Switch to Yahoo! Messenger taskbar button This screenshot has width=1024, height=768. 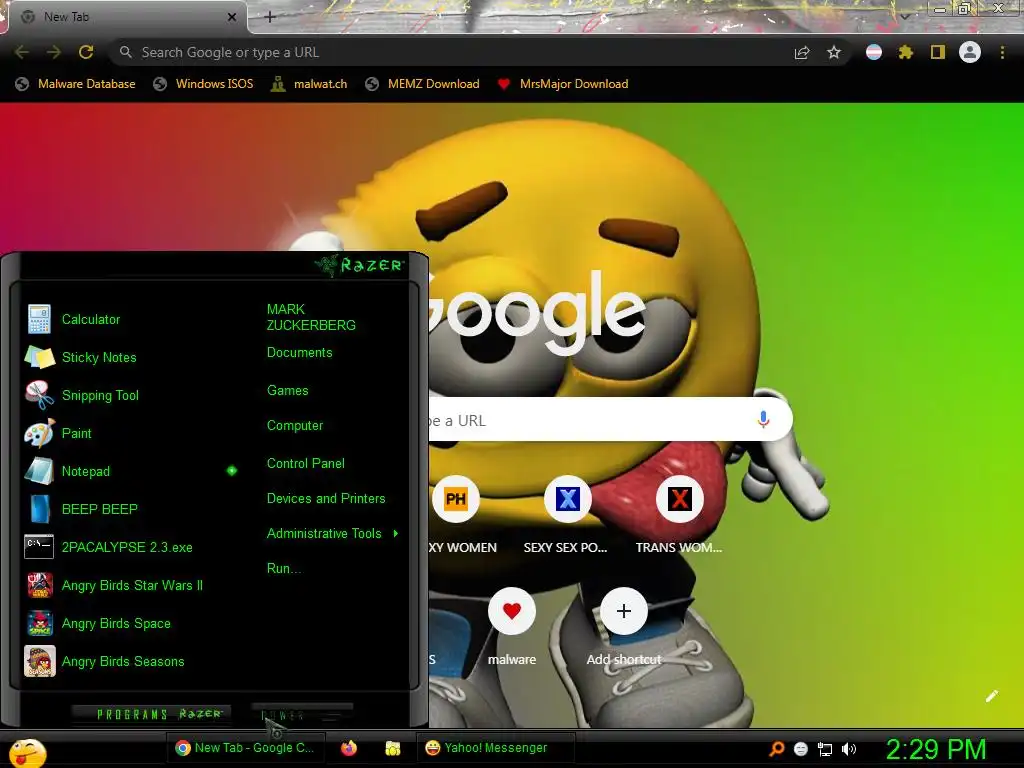[x=495, y=748]
